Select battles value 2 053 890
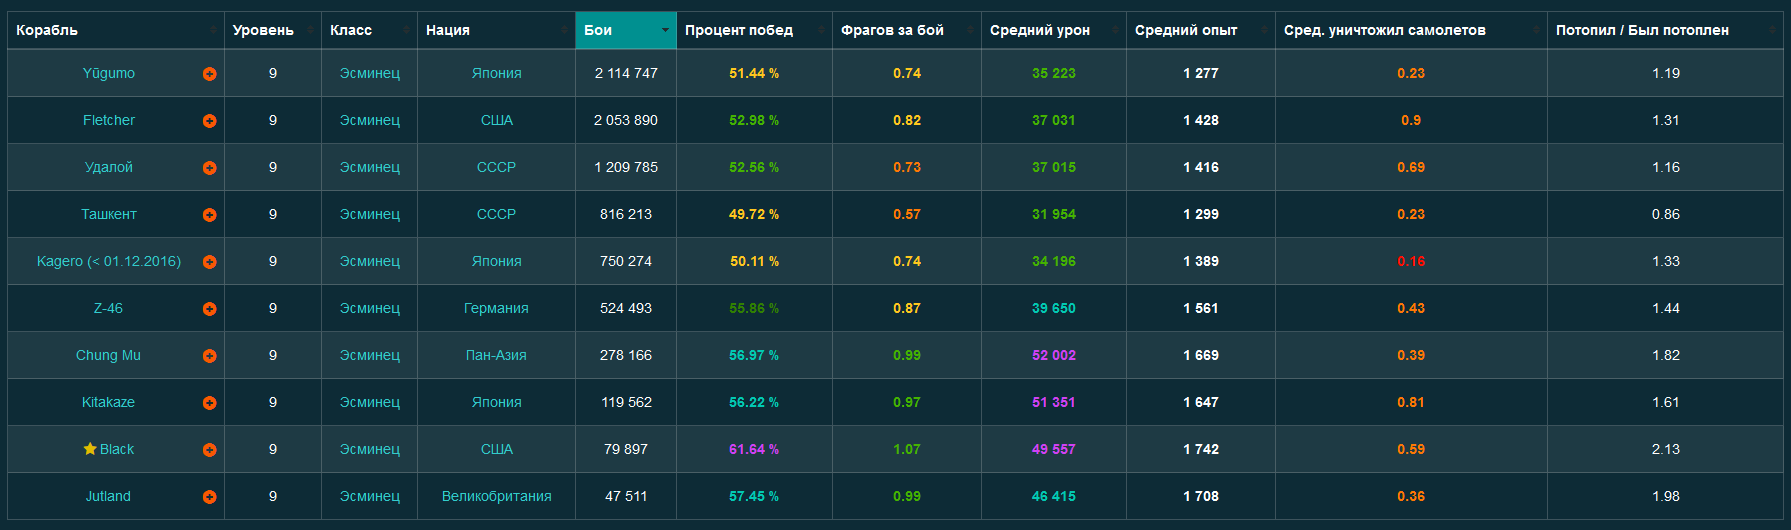Viewport: 1791px width, 530px height. coord(626,120)
